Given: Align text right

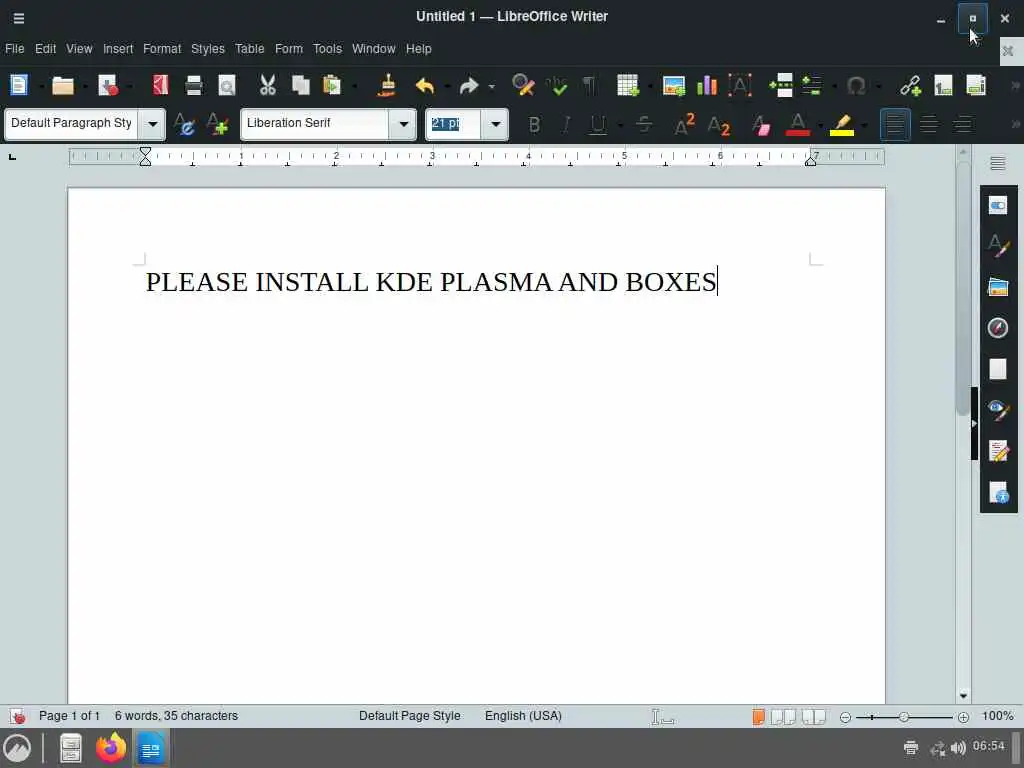Looking at the screenshot, I should coord(963,124).
